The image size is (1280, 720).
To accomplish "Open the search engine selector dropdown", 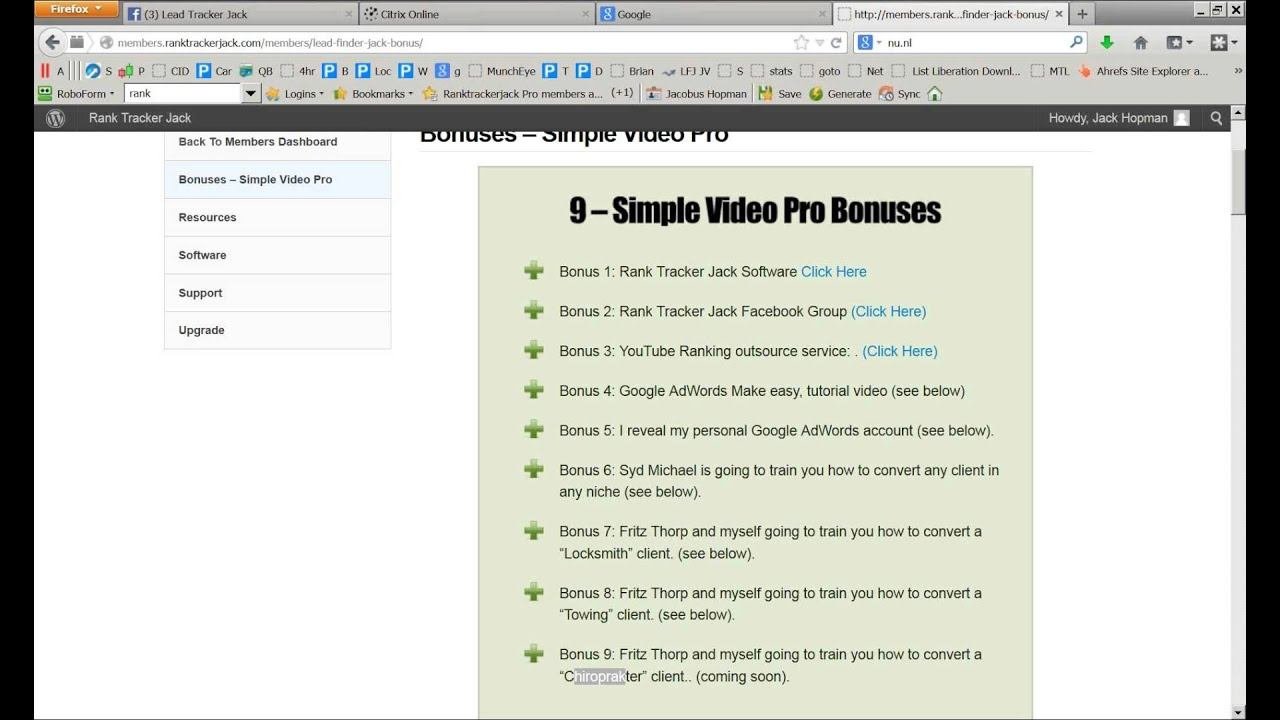I will (868, 43).
